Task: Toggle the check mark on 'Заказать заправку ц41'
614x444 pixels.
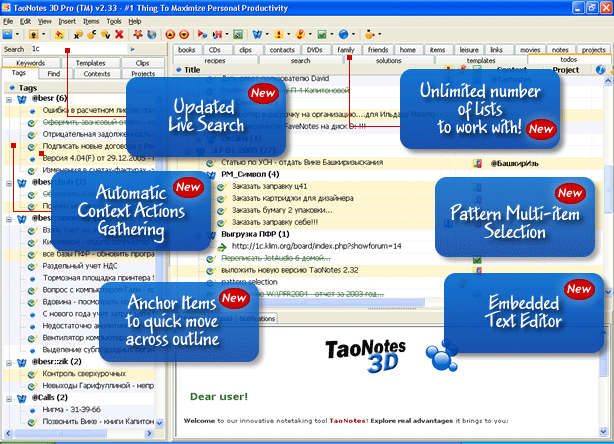Action: coord(222,187)
